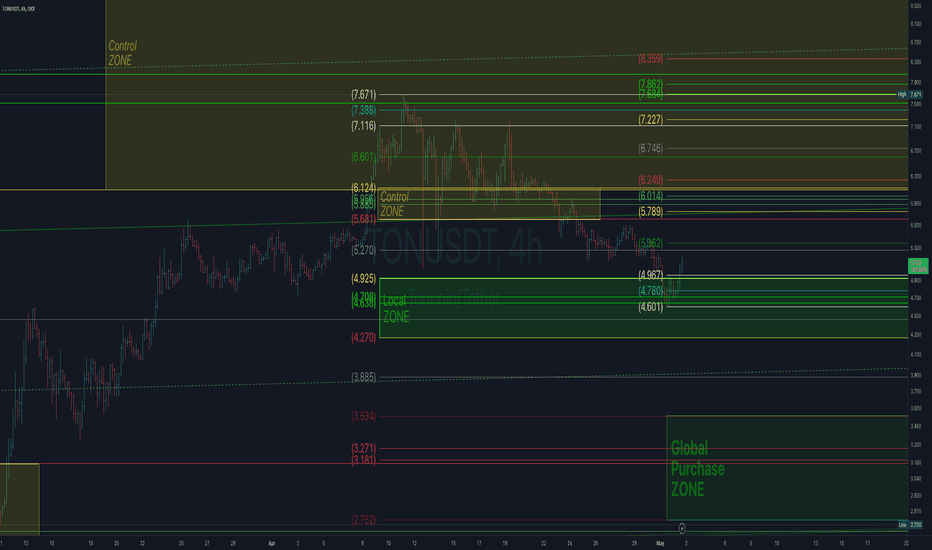This screenshot has height=550, width=932.
Task: Click the yellow (5.789) level label
Action: (650, 212)
